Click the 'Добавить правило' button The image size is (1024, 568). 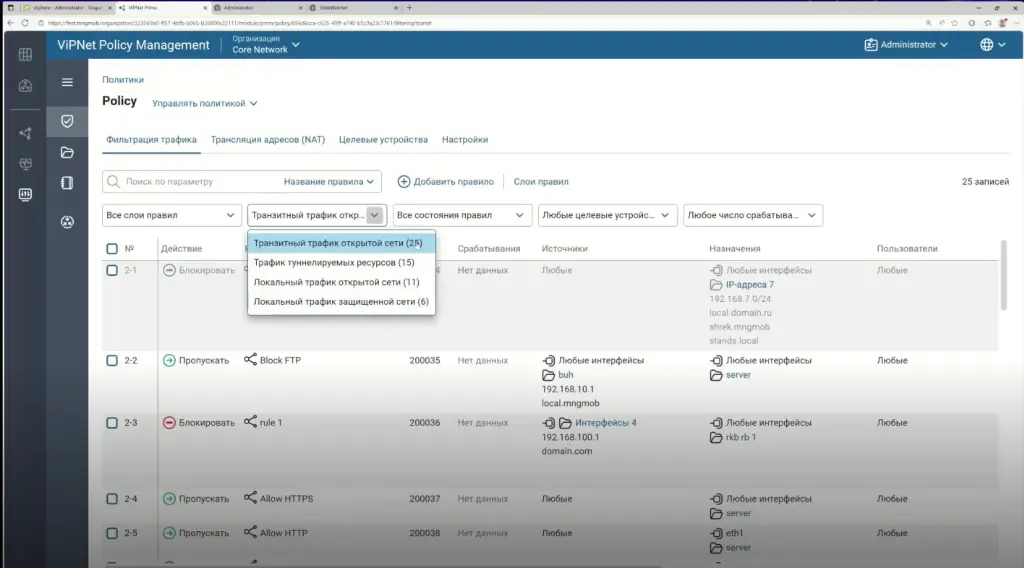(x=446, y=182)
